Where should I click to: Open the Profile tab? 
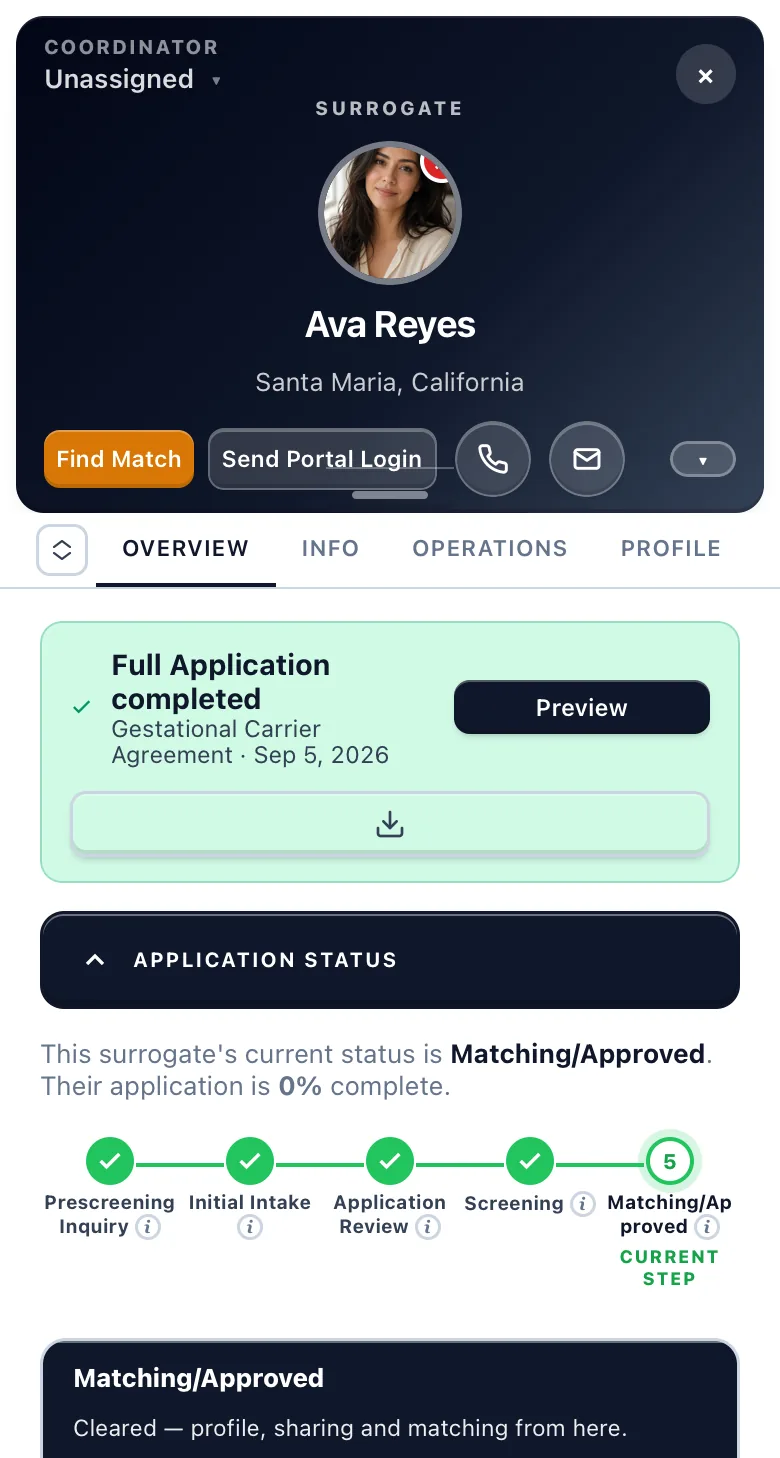(x=671, y=548)
